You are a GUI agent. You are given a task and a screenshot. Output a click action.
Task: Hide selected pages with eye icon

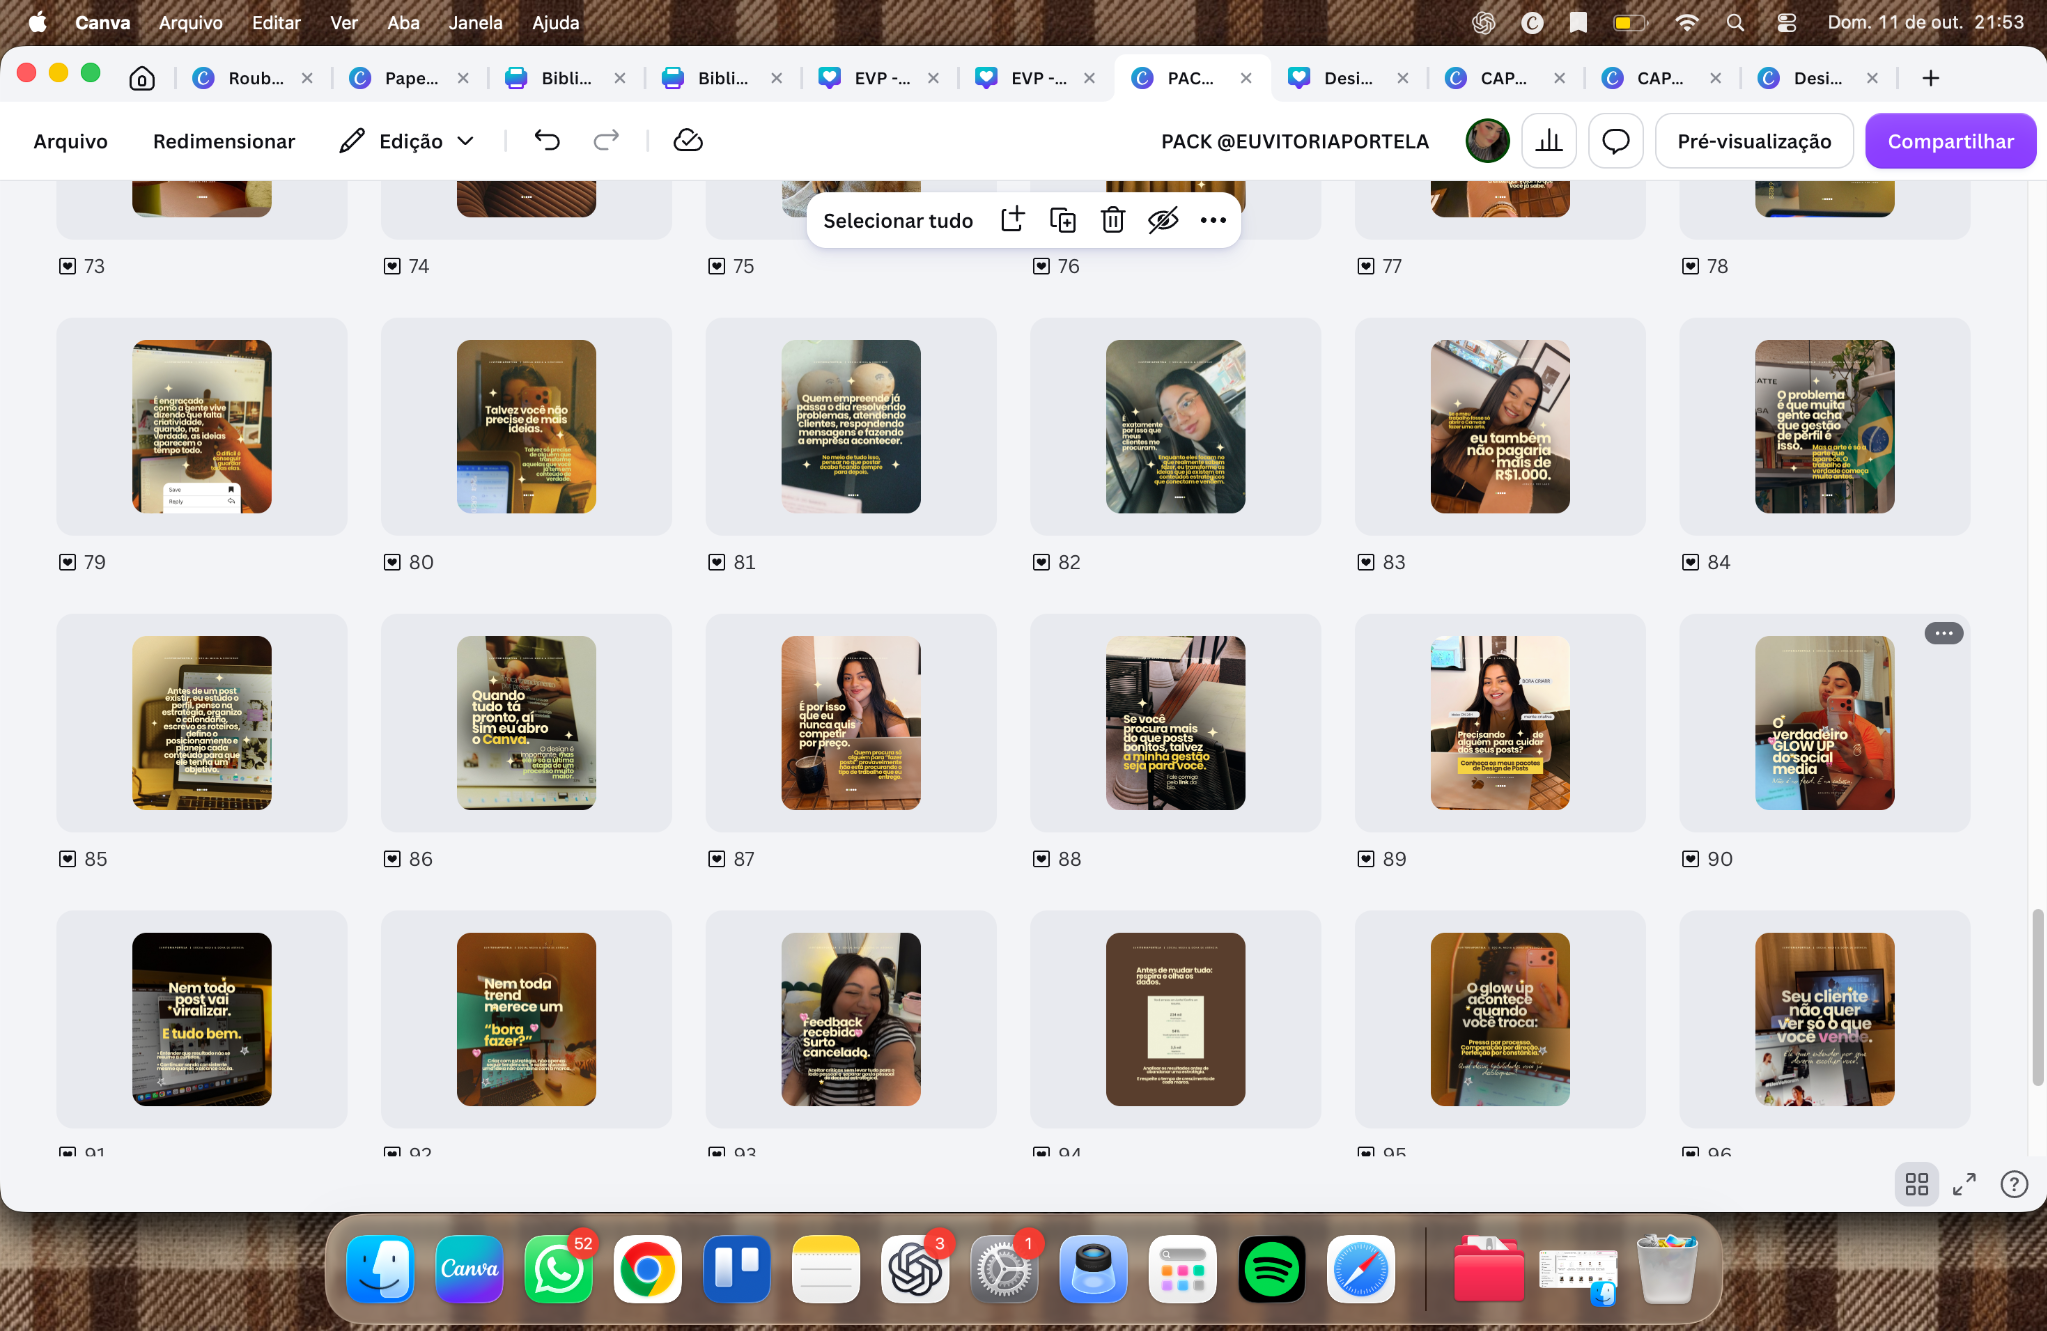1163,220
